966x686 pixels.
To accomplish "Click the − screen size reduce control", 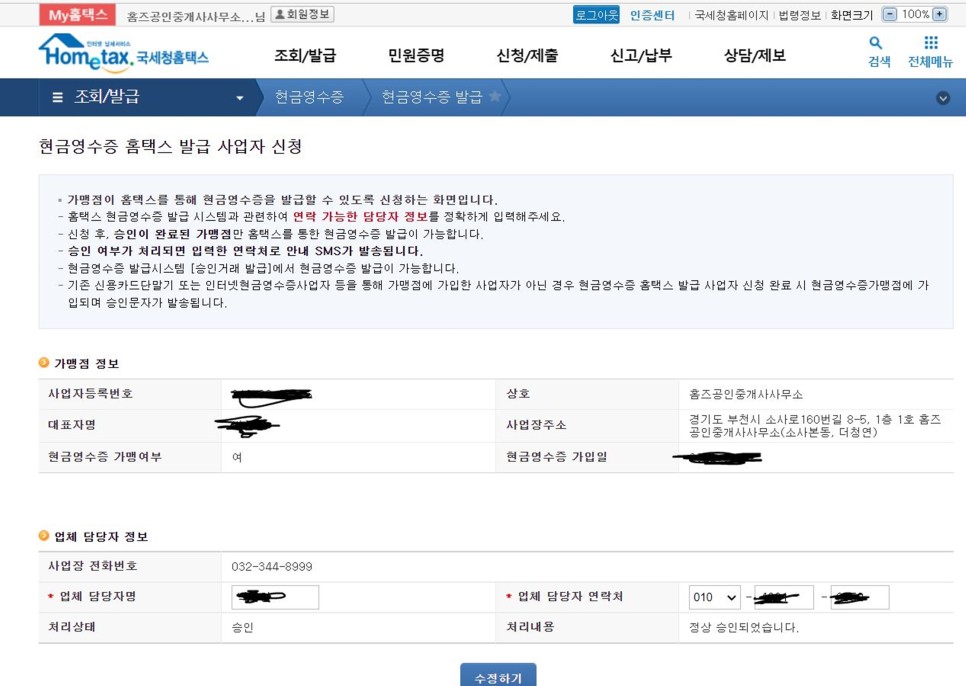I will (888, 13).
